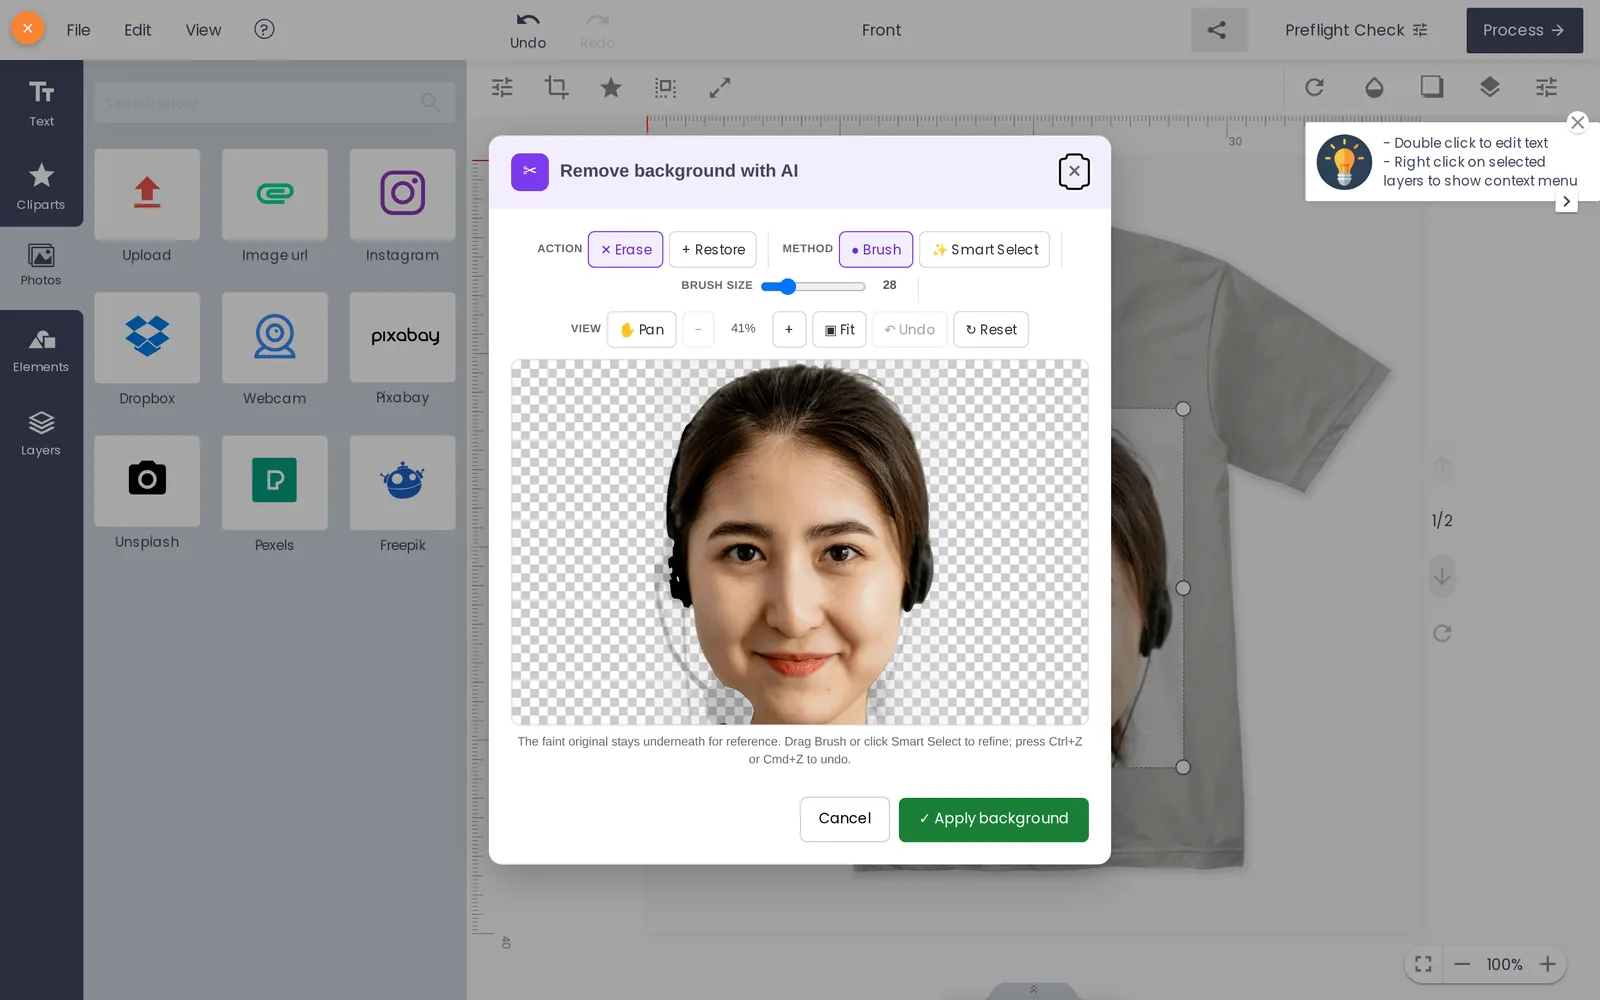Close the Remove background dialog
Viewport: 1600px width, 1000px height.
pyautogui.click(x=1074, y=171)
